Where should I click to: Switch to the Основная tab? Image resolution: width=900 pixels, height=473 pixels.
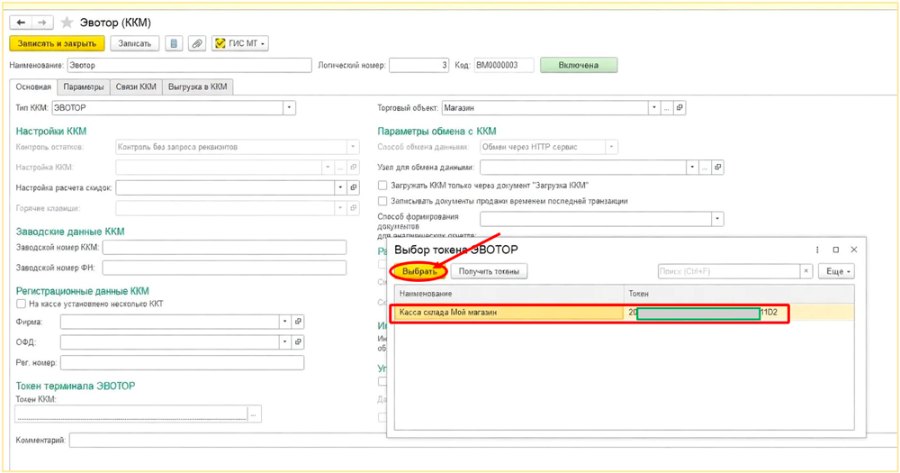33,87
